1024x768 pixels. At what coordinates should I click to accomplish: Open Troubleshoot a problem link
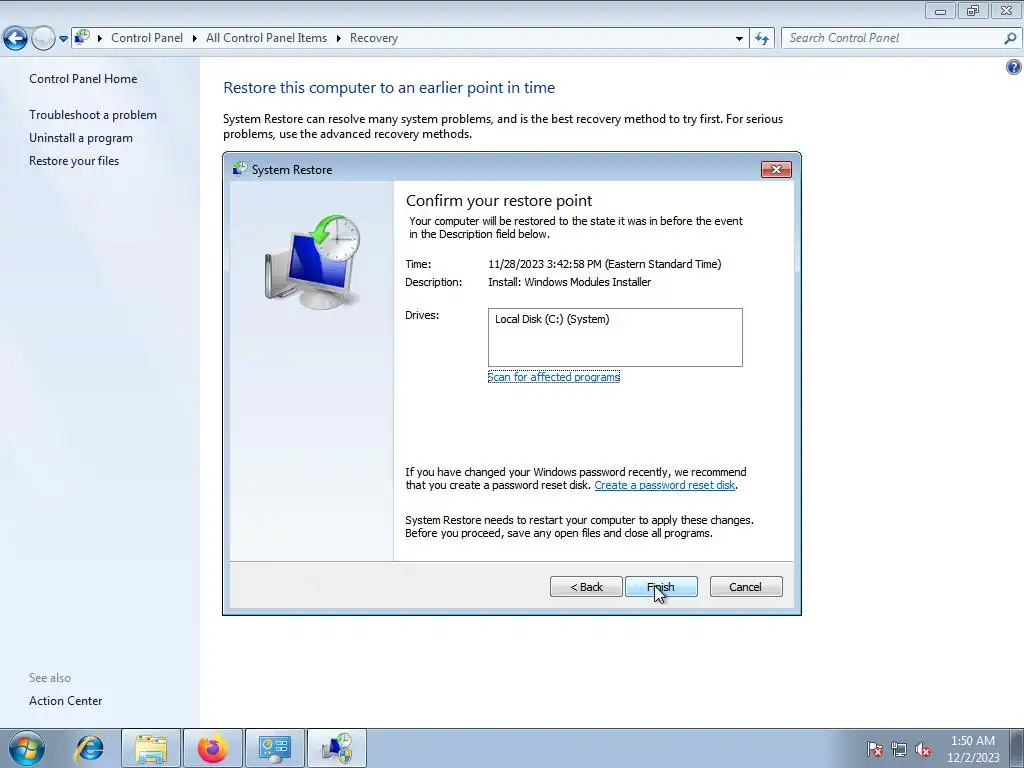pyautogui.click(x=93, y=115)
